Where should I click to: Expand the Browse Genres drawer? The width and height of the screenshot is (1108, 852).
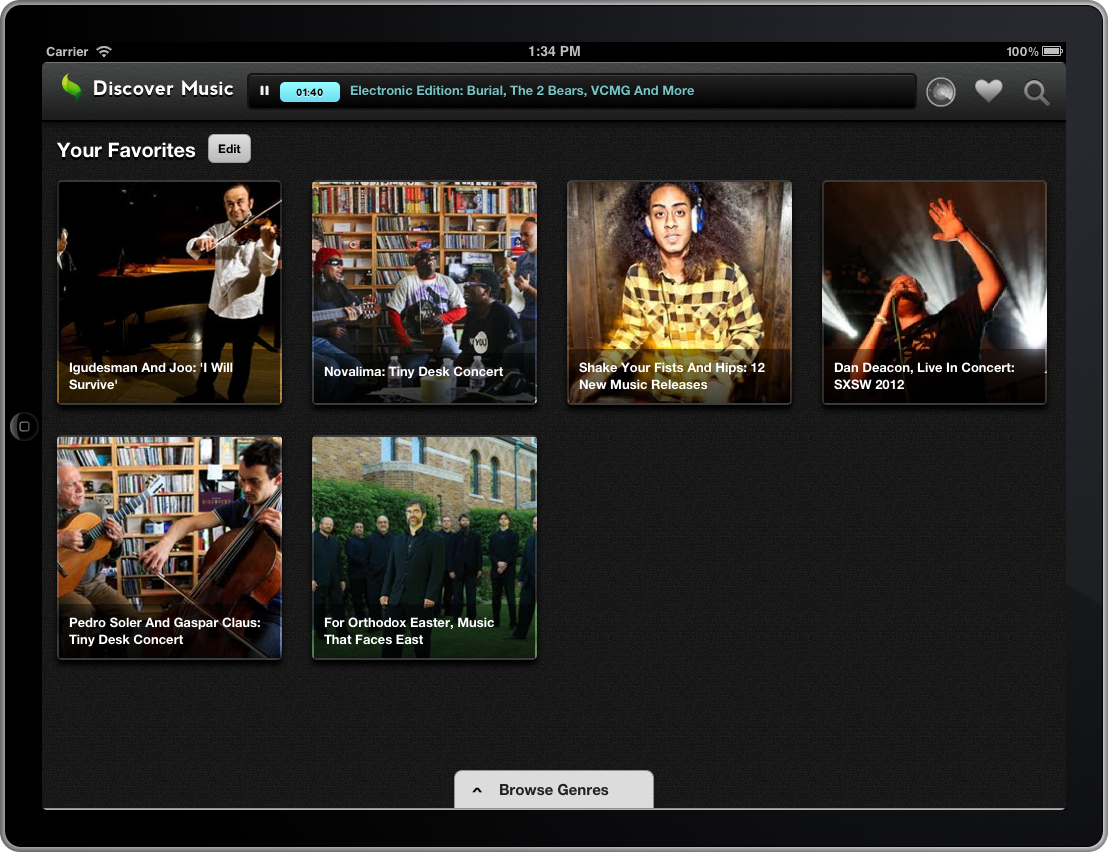pos(553,789)
